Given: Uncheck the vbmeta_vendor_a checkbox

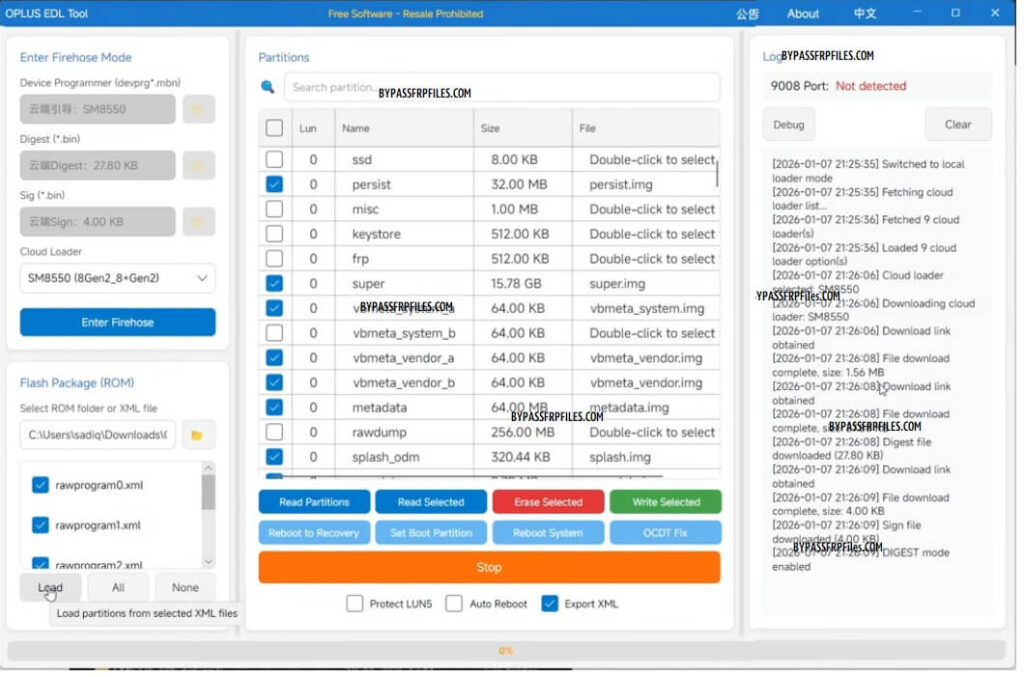Looking at the screenshot, I should point(274,358).
